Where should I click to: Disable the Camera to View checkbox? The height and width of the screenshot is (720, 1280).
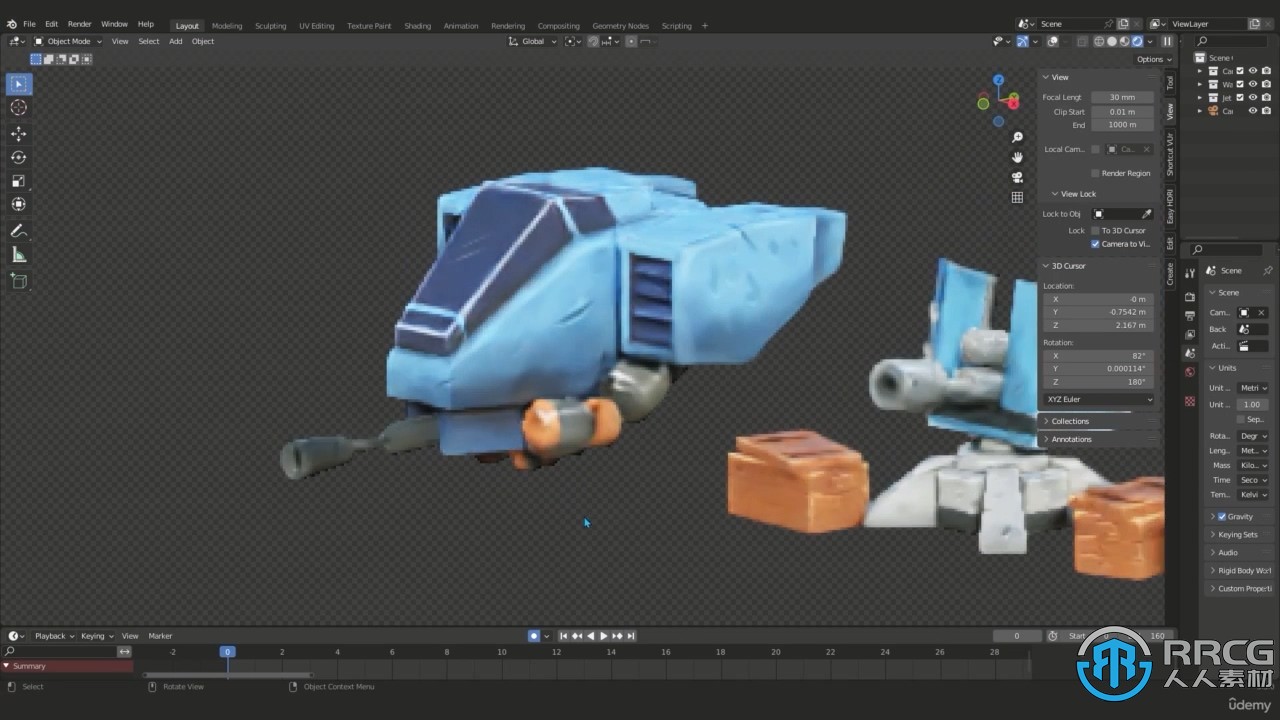[x=1095, y=244]
